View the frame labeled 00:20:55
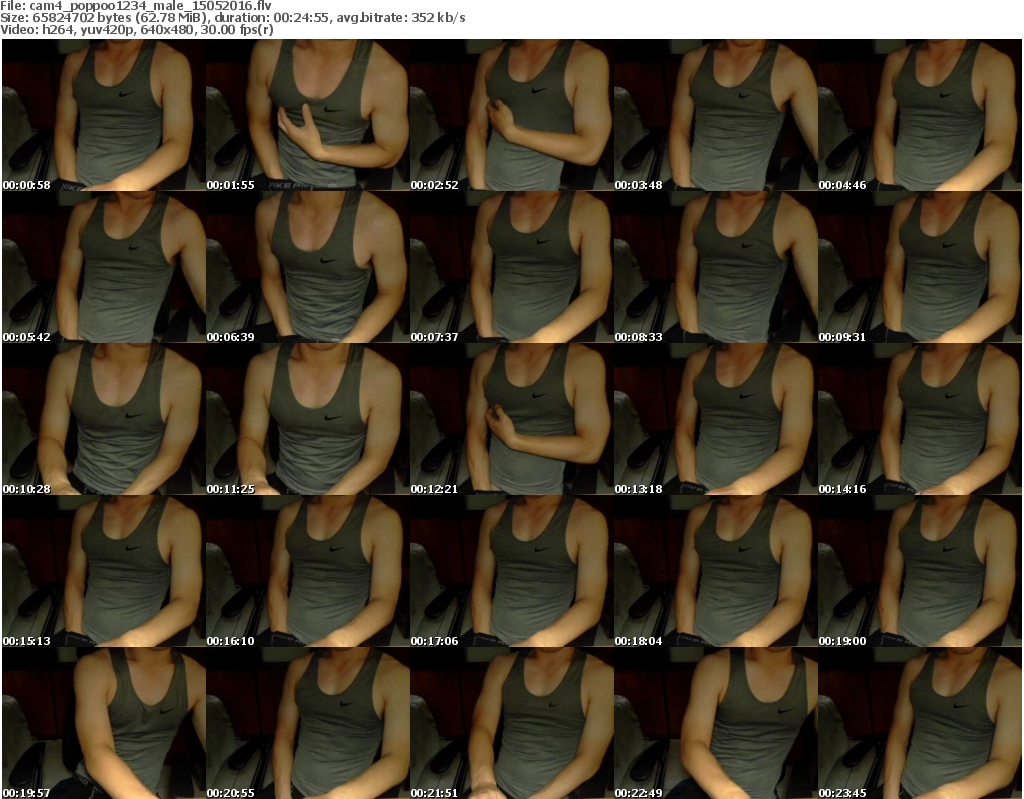The image size is (1024, 799). tap(308, 723)
